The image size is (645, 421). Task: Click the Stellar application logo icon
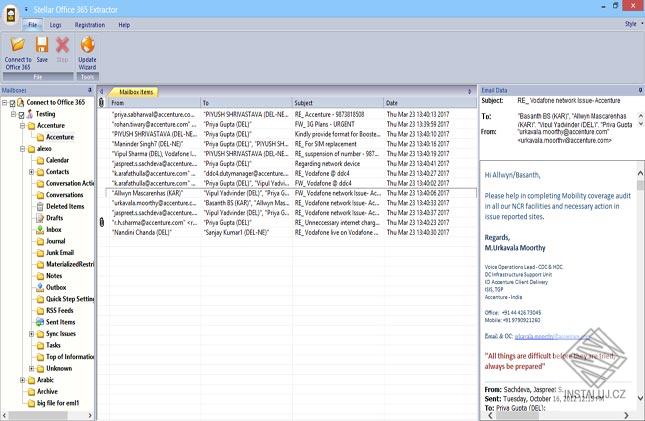pos(11,14)
